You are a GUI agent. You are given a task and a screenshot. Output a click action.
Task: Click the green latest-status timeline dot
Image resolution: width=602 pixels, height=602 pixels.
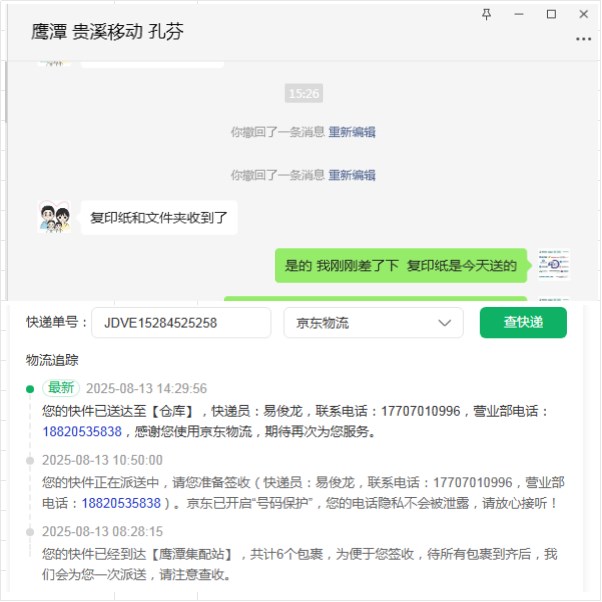pyautogui.click(x=30, y=389)
